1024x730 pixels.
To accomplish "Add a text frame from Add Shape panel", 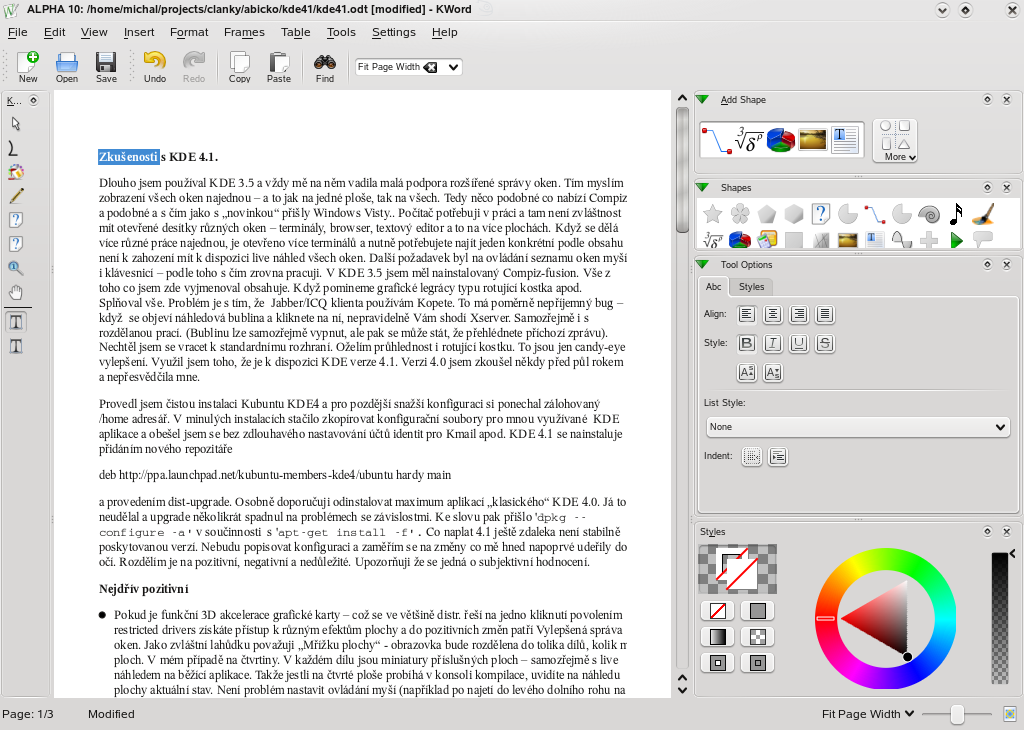I will [845, 139].
